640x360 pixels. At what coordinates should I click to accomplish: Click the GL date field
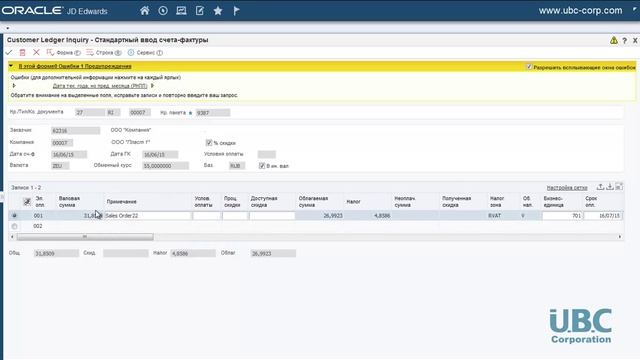click(160, 155)
